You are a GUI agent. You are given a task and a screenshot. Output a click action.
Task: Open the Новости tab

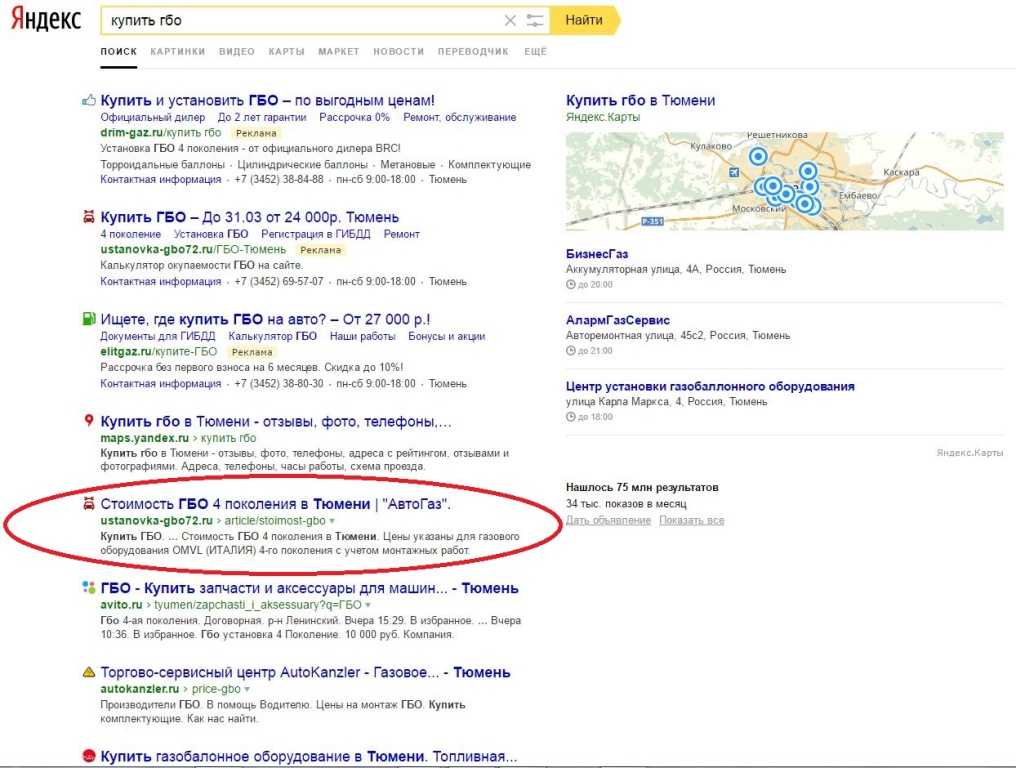tap(398, 52)
